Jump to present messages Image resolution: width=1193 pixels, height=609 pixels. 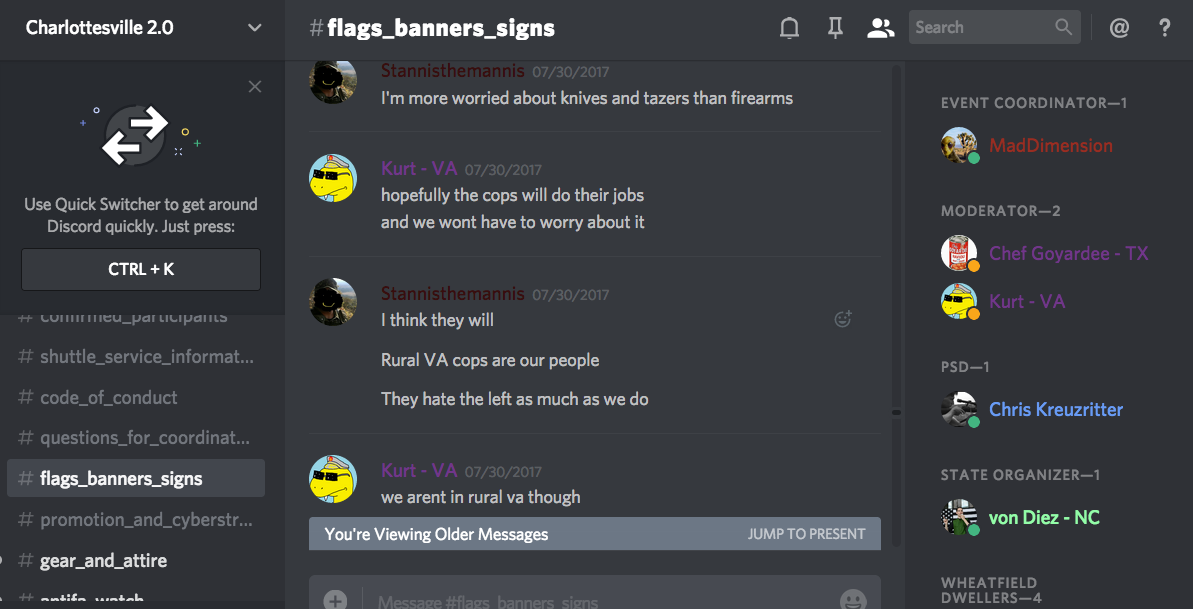point(806,534)
